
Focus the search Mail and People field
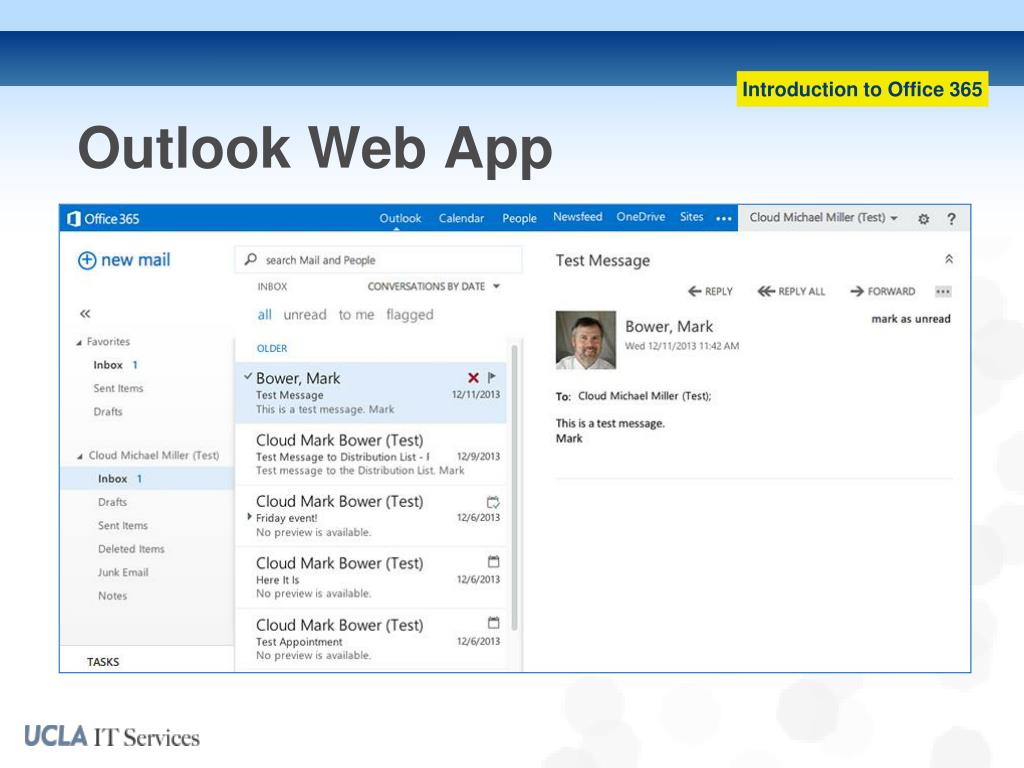click(378, 260)
